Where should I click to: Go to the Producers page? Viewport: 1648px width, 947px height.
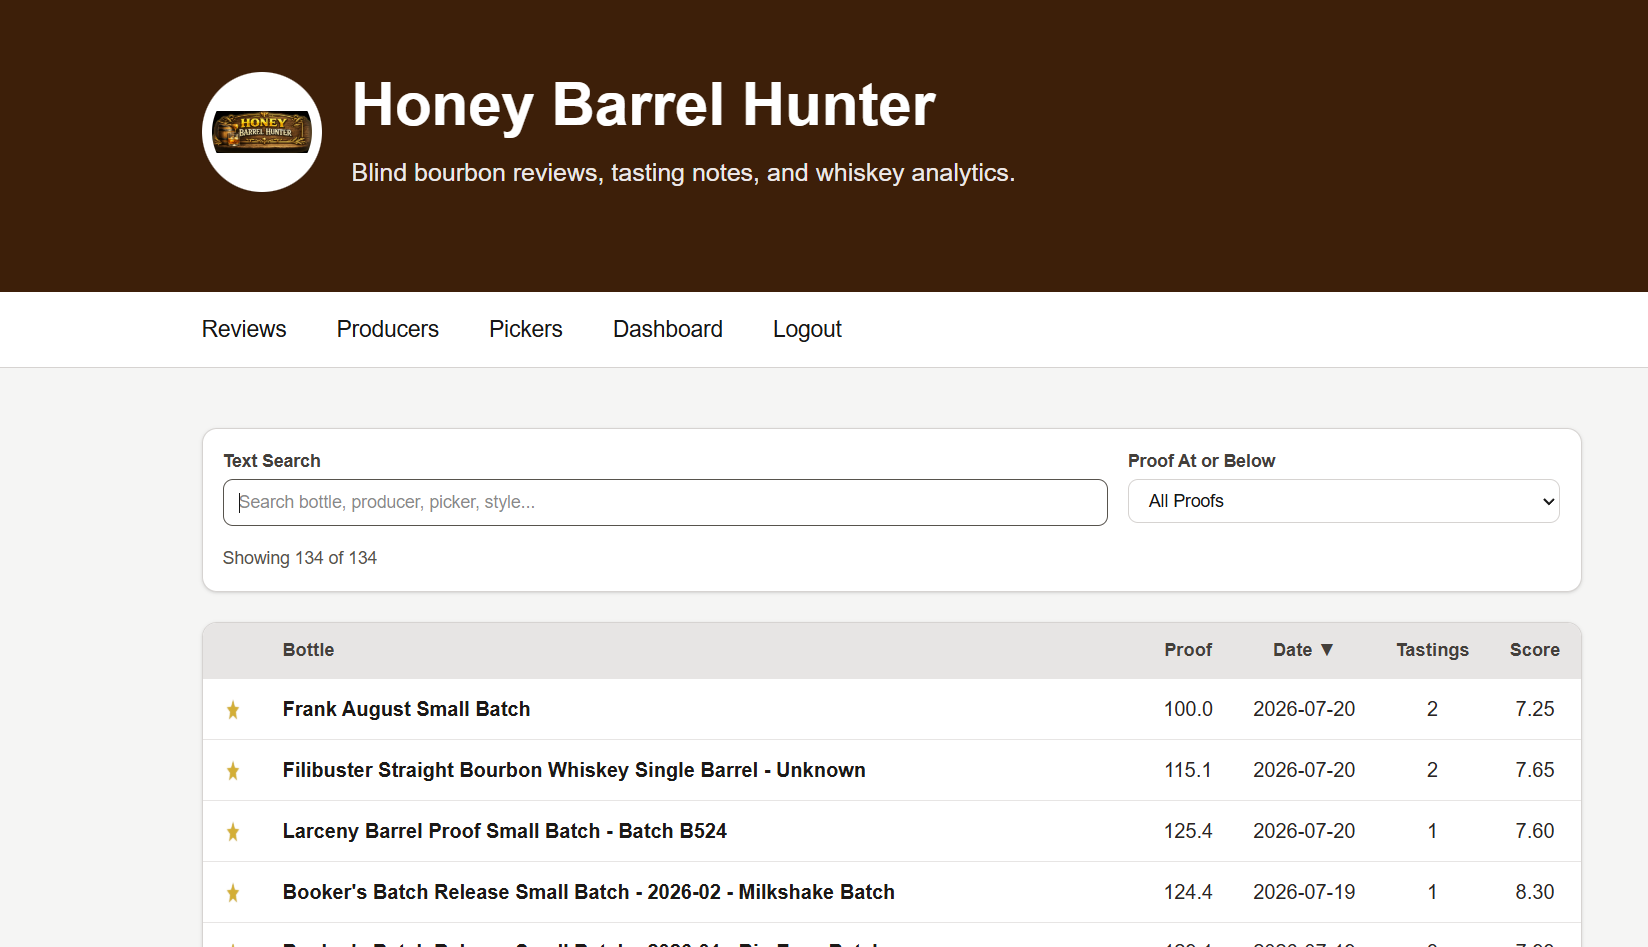(x=388, y=329)
